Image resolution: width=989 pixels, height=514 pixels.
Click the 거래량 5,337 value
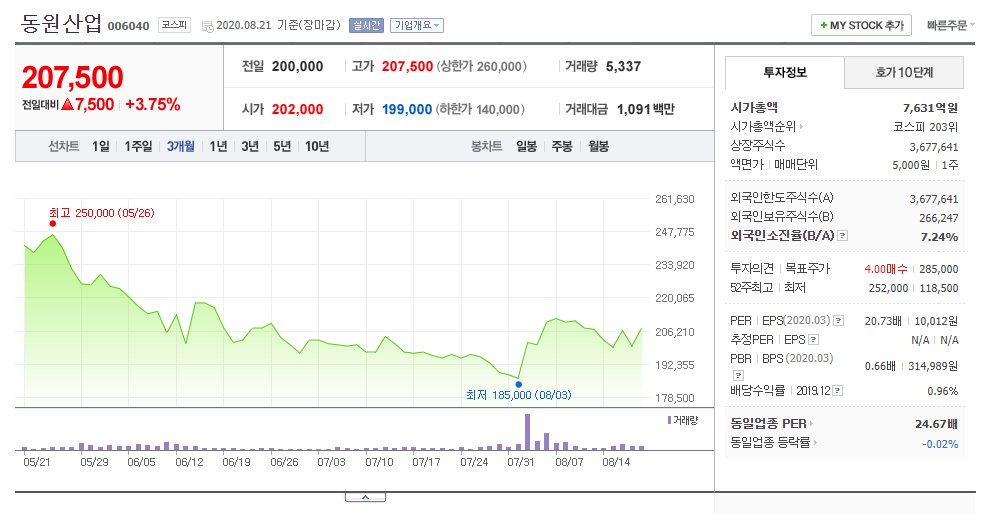[623, 66]
